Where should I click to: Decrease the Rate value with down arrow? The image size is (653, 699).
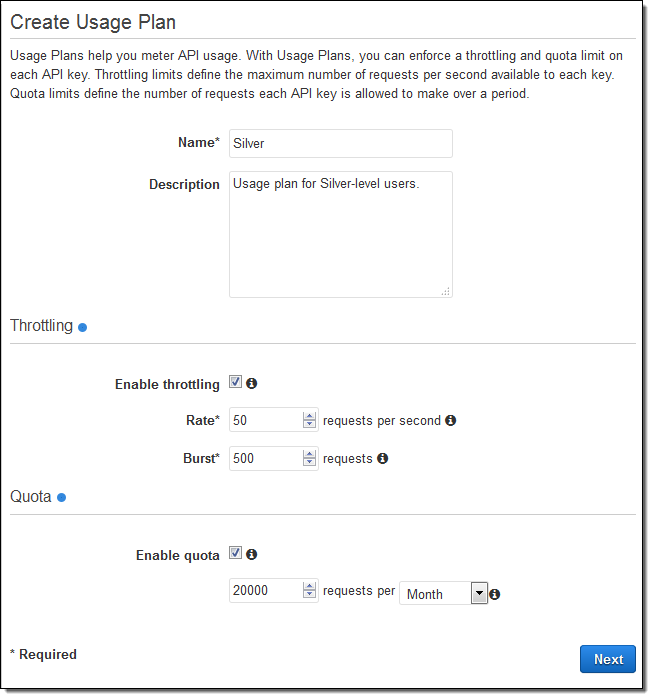(310, 426)
